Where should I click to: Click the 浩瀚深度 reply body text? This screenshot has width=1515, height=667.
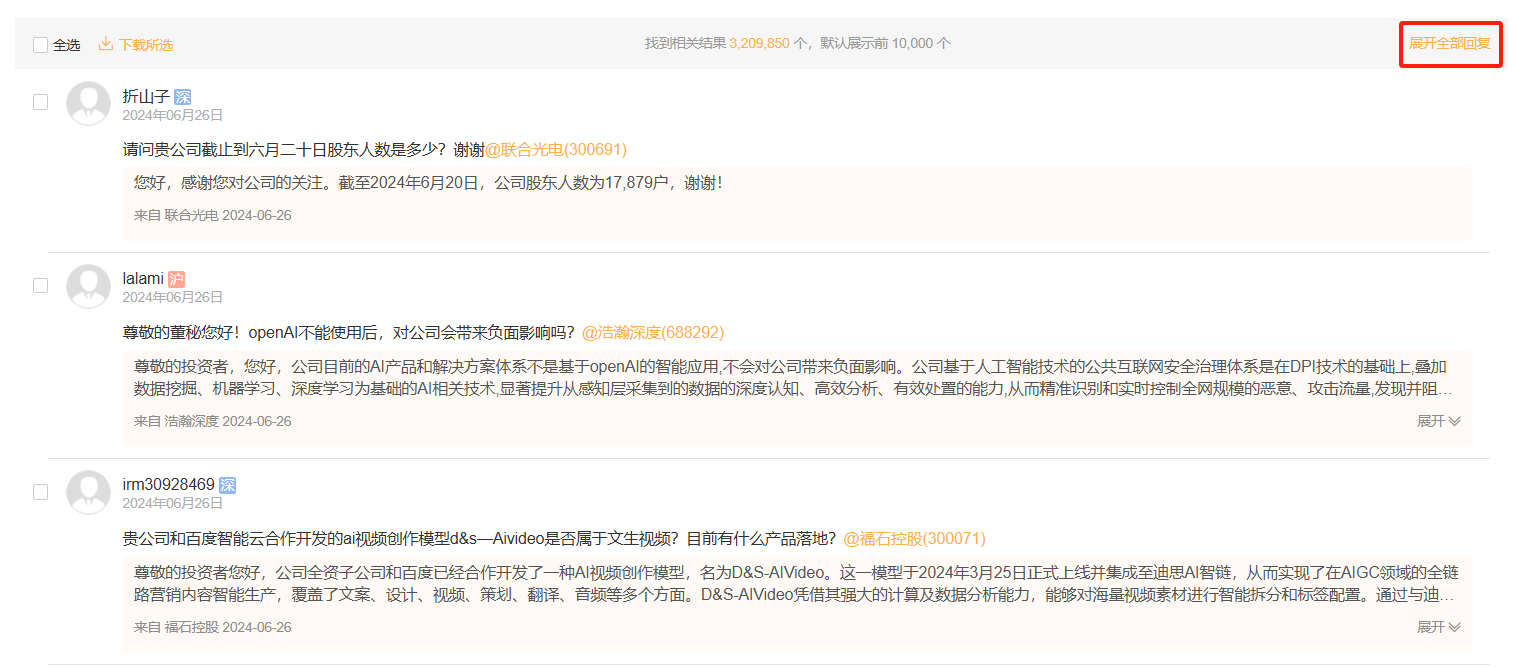coord(793,377)
